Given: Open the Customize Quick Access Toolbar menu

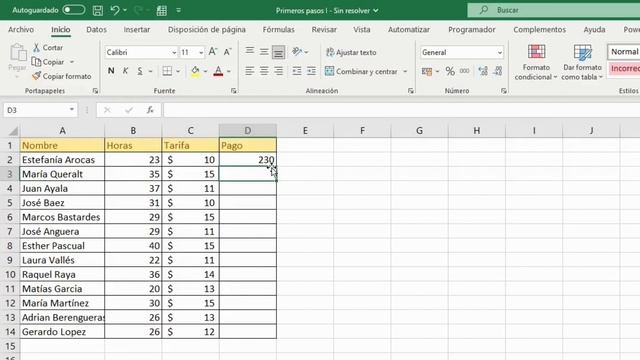Looking at the screenshot, I should point(178,10).
